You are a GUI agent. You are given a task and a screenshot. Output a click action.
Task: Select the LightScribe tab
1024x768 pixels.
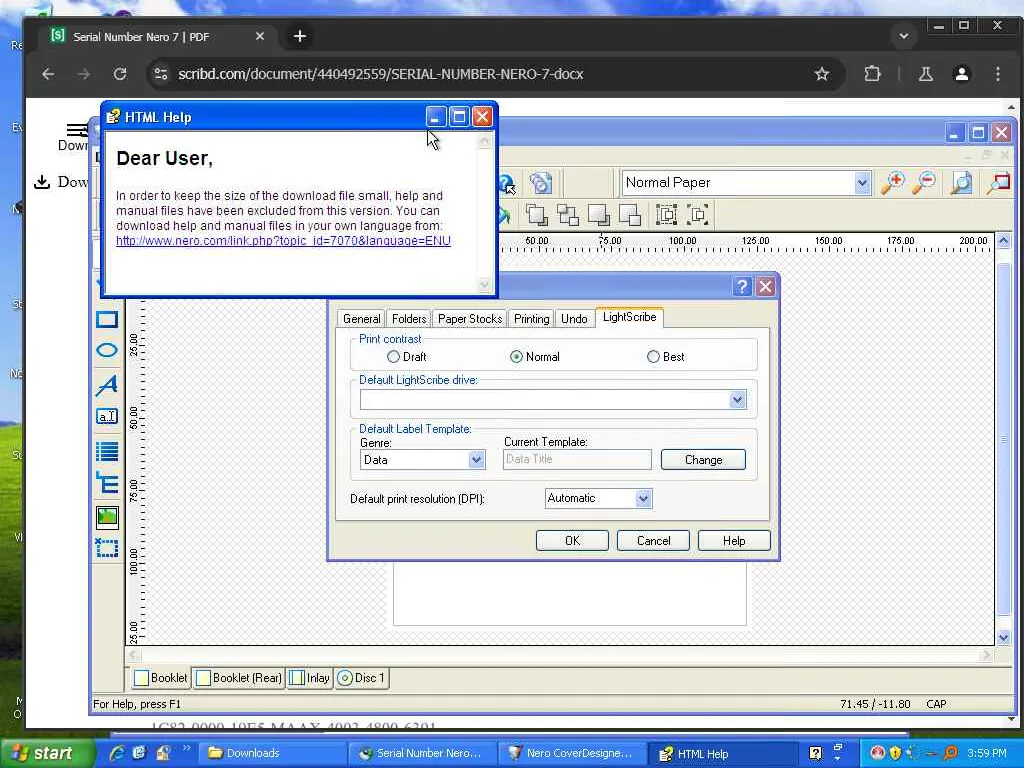[x=630, y=317]
